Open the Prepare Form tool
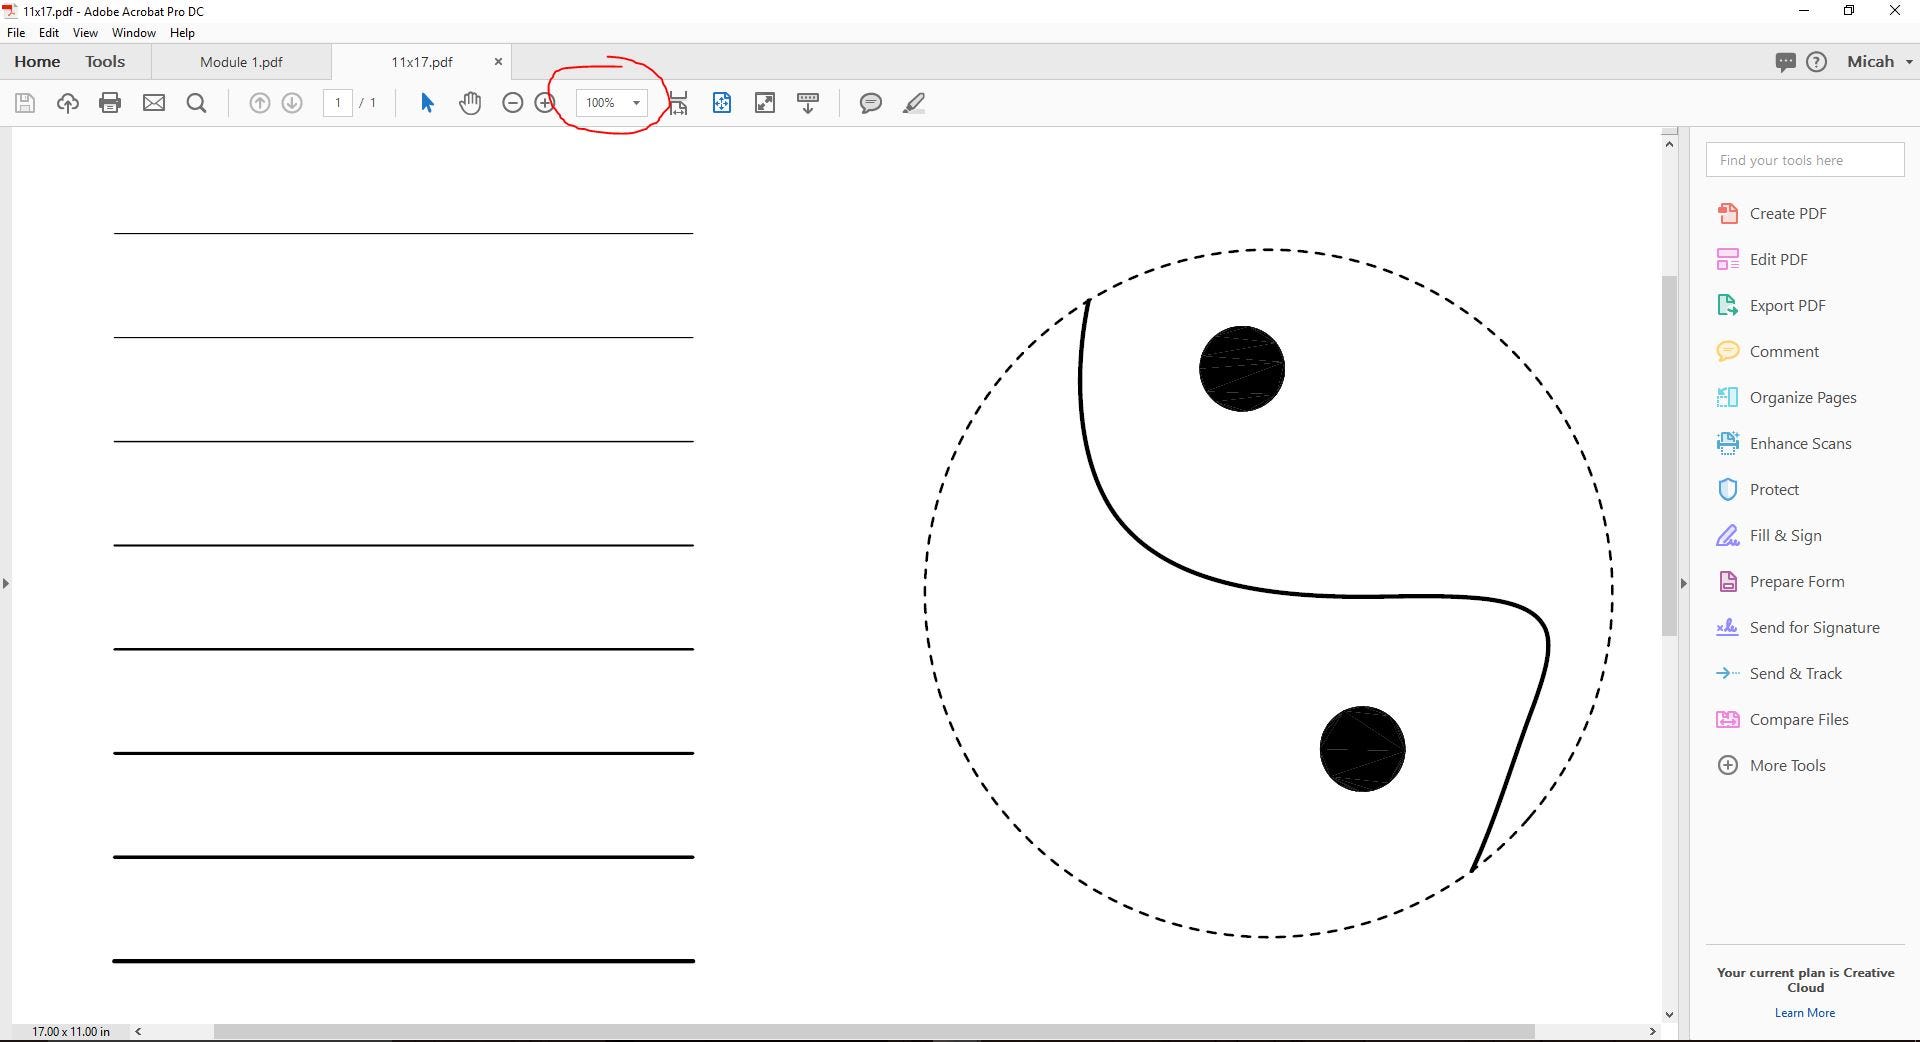 (1780, 582)
